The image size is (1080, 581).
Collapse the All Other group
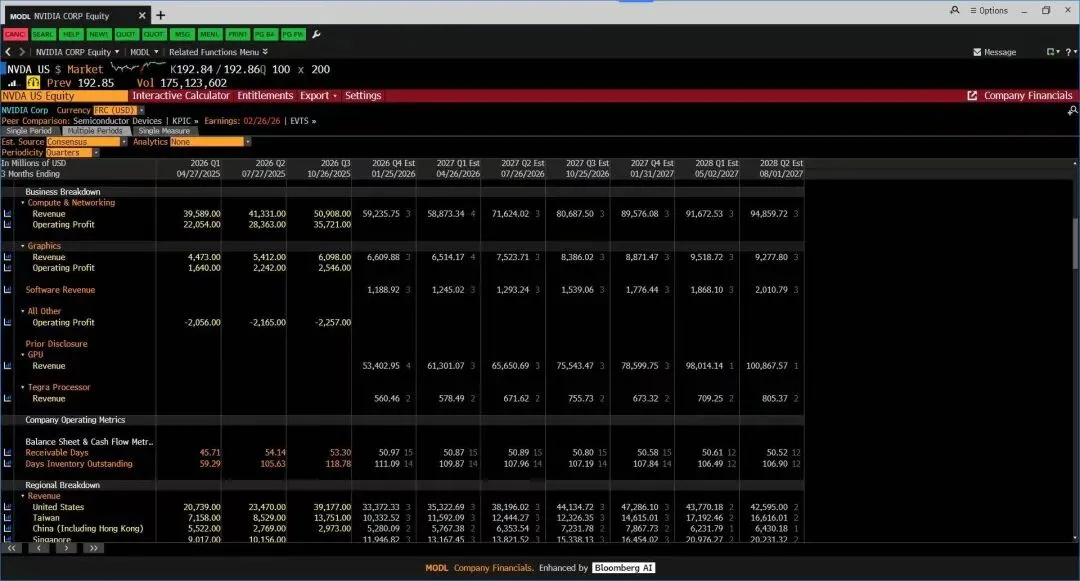23,311
